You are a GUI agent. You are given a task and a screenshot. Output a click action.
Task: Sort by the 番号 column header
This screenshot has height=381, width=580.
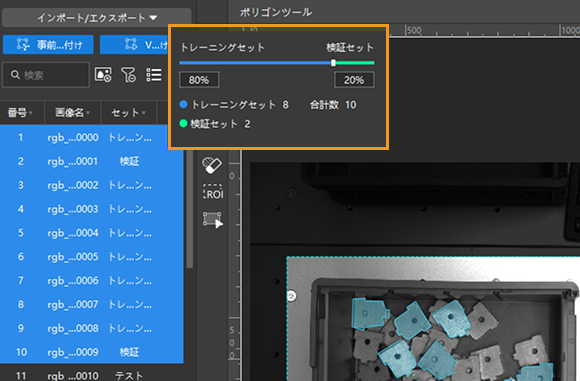click(20, 112)
